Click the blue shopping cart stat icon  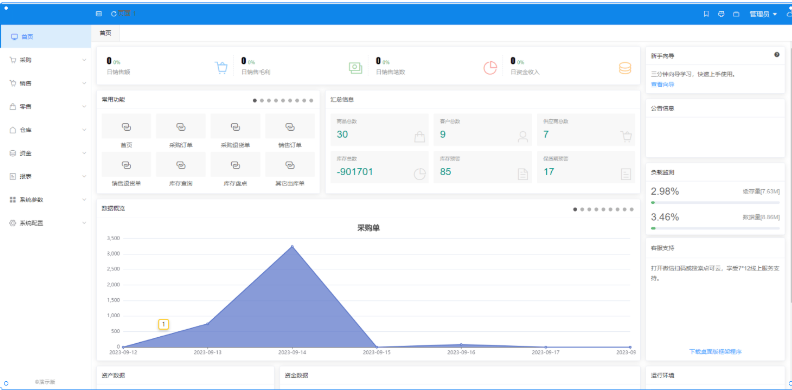(221, 68)
